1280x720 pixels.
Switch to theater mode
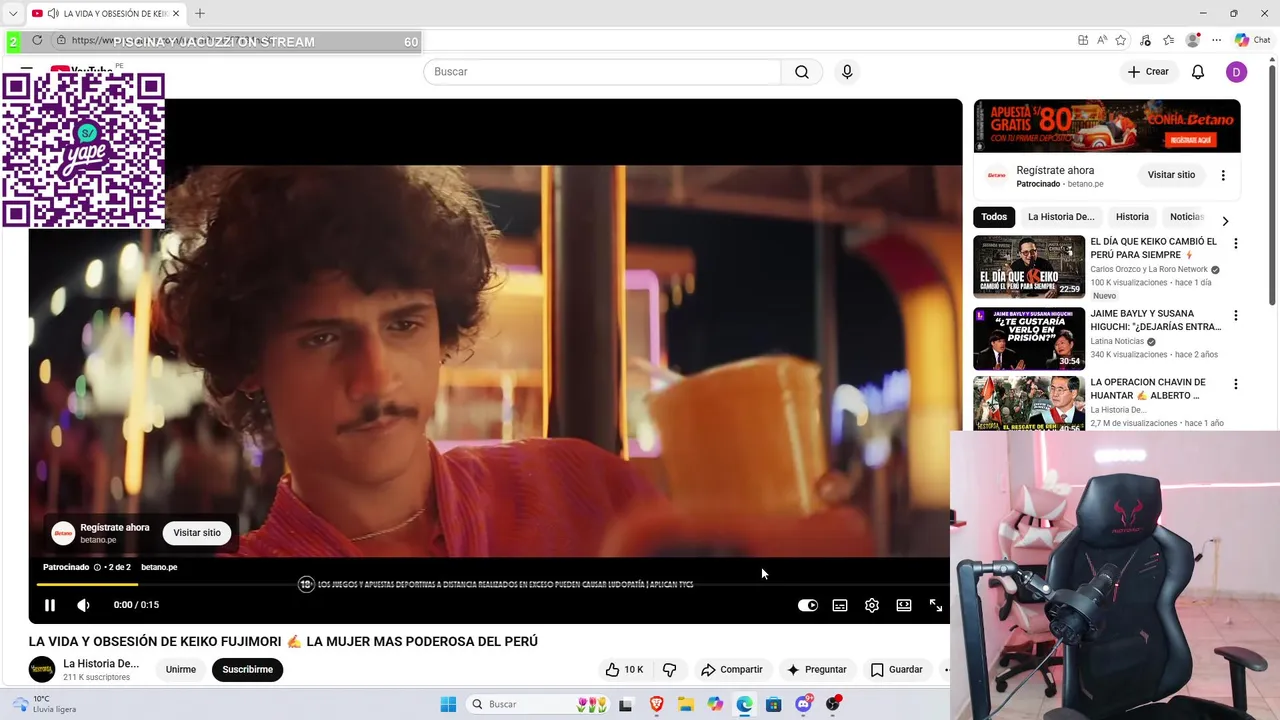tap(904, 605)
